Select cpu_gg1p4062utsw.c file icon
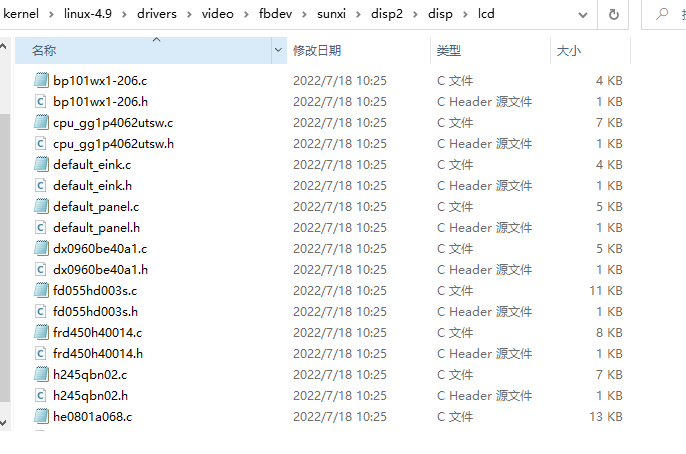Screen dimensions: 686x454 tap(41, 122)
